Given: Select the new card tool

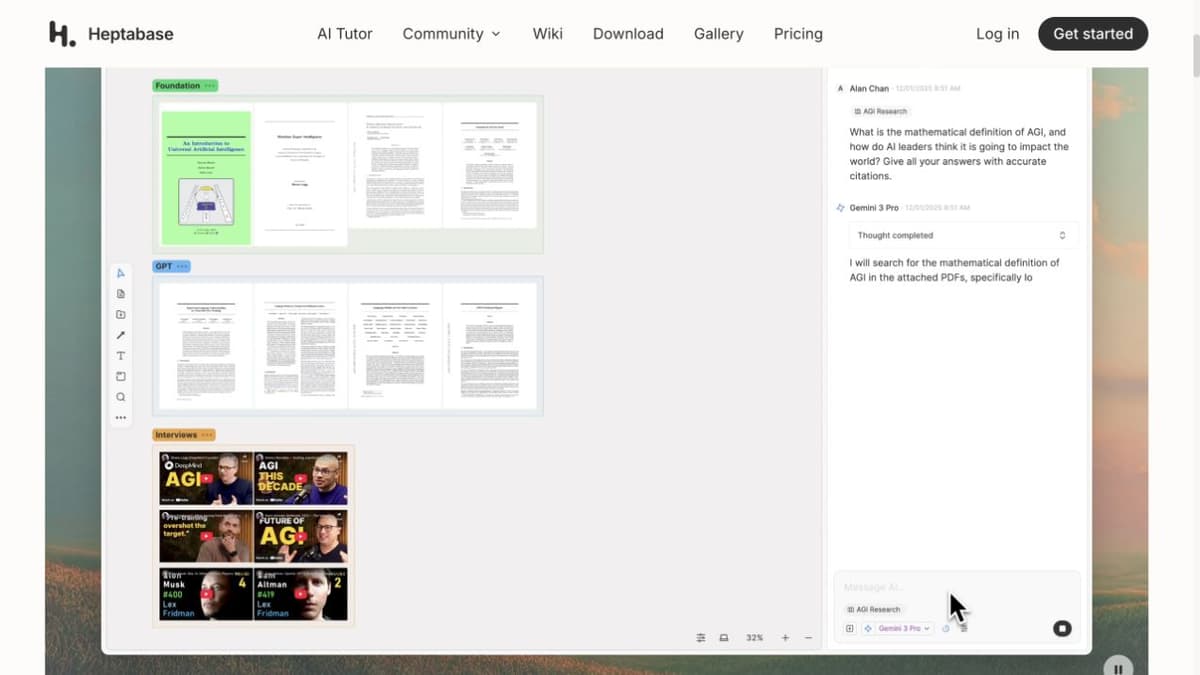Looking at the screenshot, I should coord(121,294).
